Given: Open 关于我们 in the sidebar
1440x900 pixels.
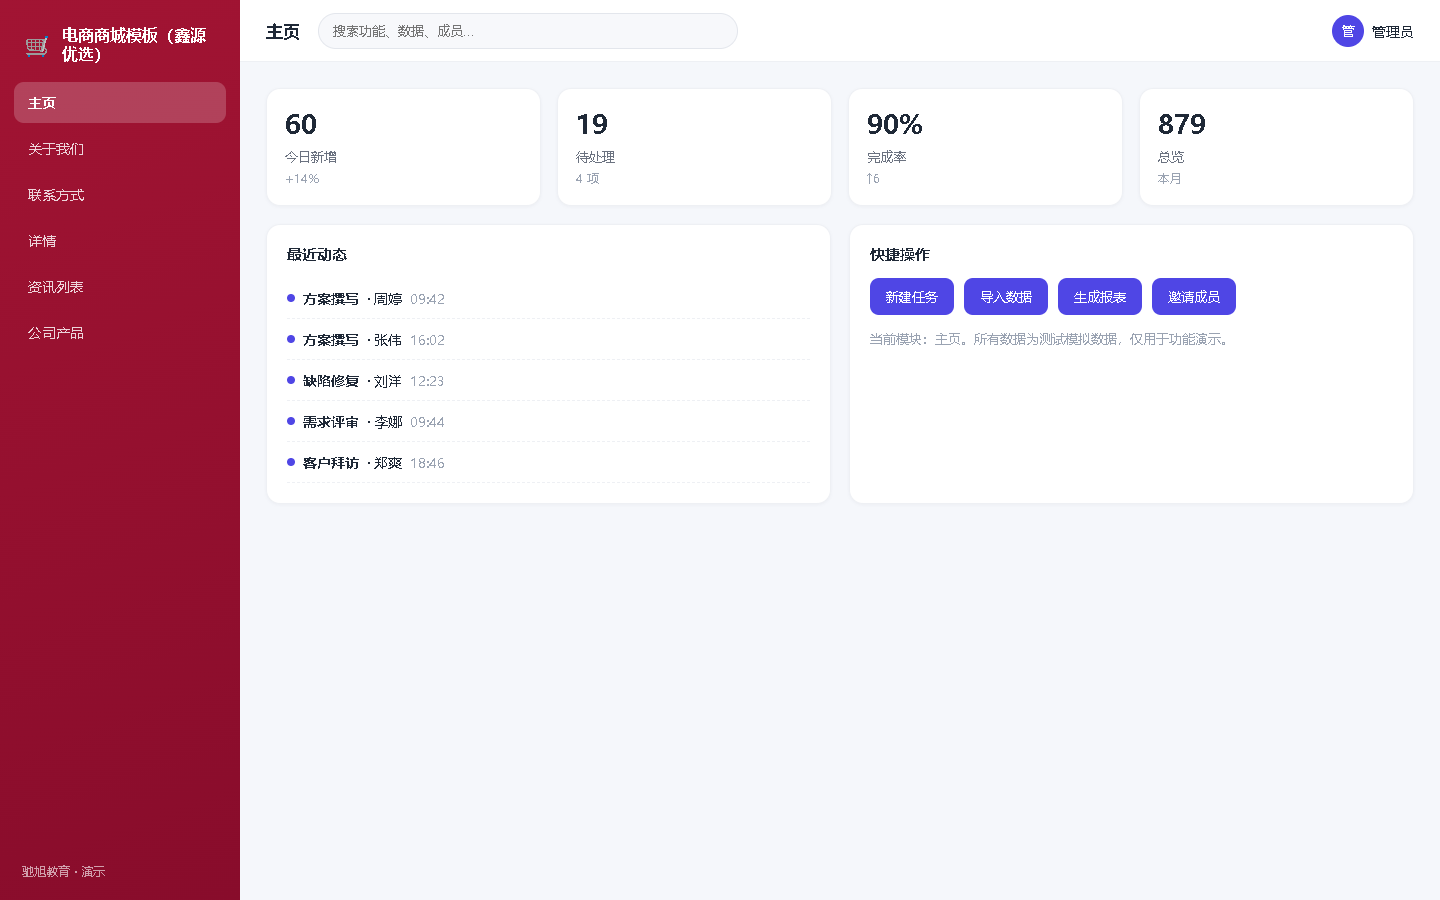Looking at the screenshot, I should (120, 149).
